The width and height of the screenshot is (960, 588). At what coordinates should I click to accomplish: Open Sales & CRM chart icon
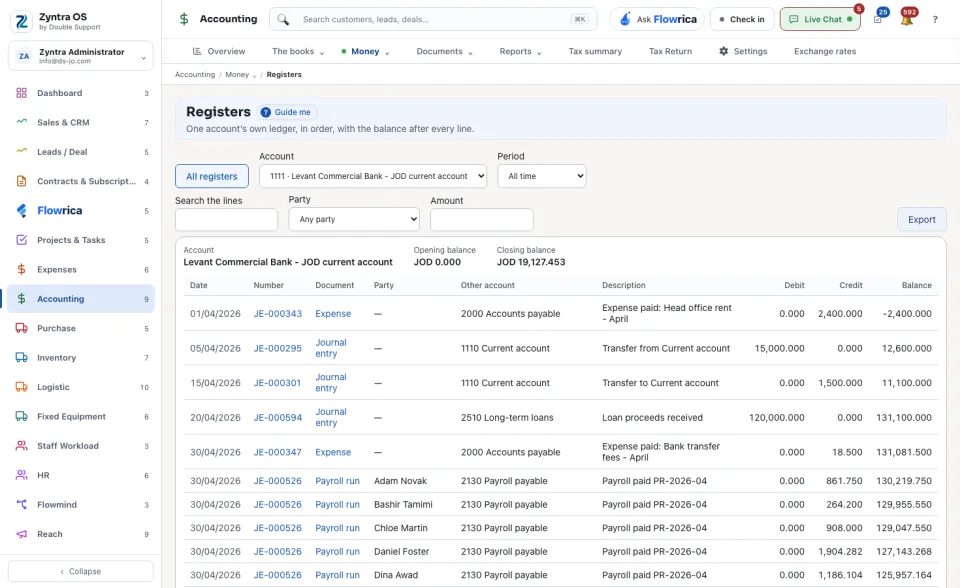pyautogui.click(x=21, y=122)
